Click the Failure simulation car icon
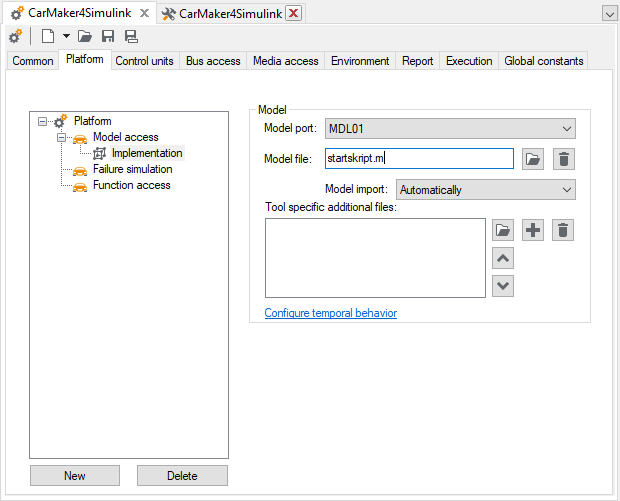Image resolution: width=620 pixels, height=501 pixels. pyautogui.click(x=80, y=171)
